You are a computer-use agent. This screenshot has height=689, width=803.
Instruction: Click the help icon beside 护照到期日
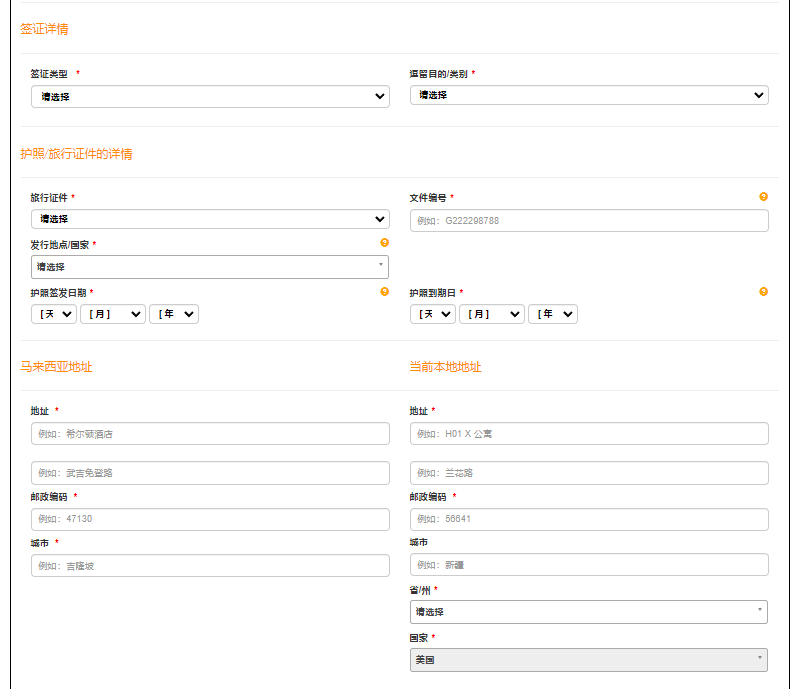tap(764, 292)
